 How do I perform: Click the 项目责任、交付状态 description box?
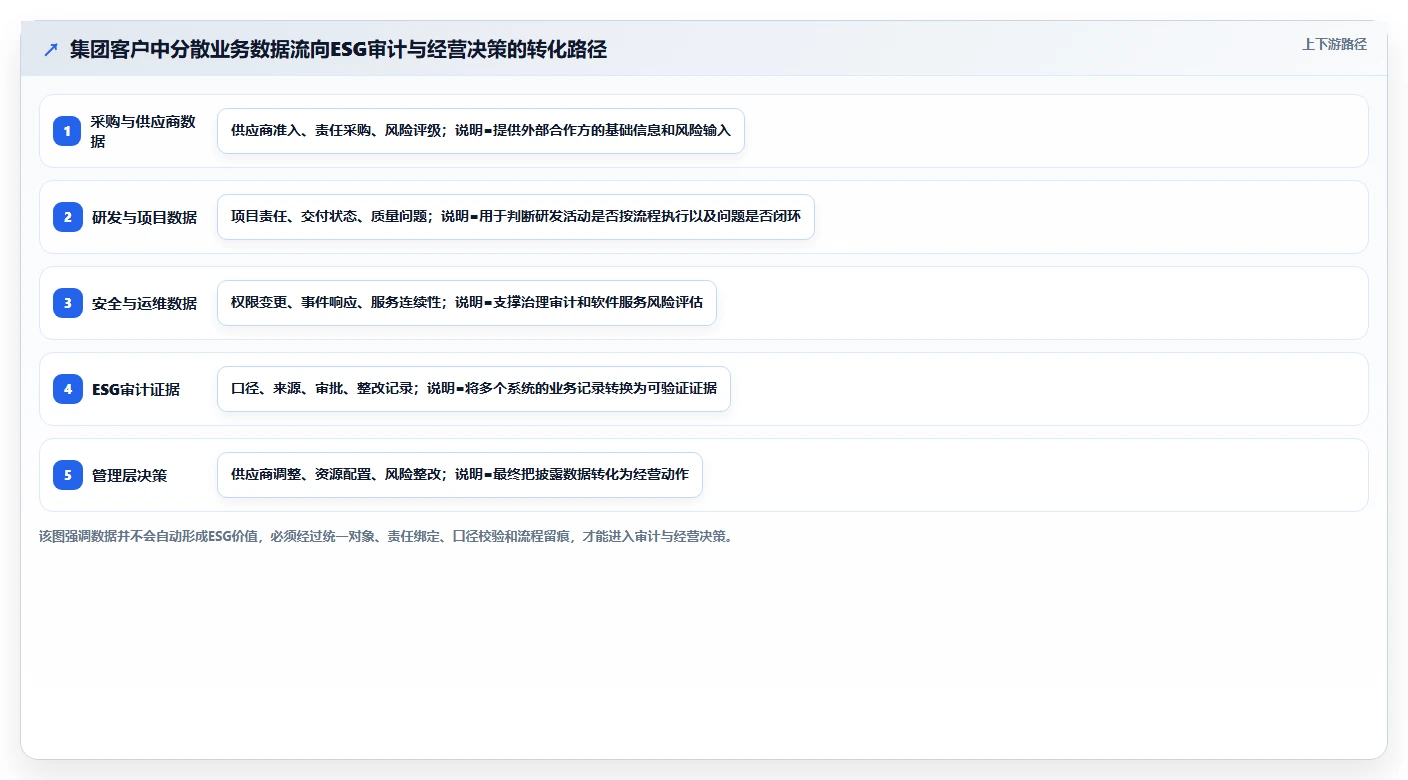[516, 217]
